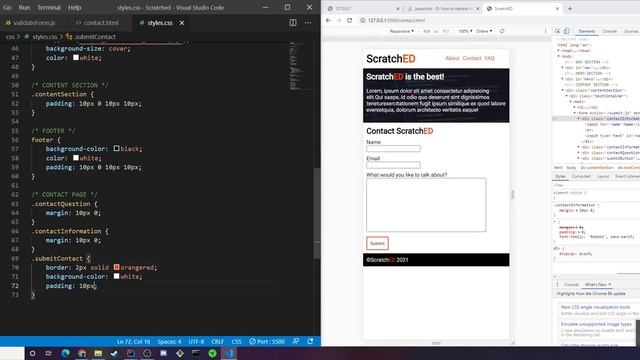Open Chrome from the Windows taskbar
The width and height of the screenshot is (640, 360).
click(x=82, y=353)
